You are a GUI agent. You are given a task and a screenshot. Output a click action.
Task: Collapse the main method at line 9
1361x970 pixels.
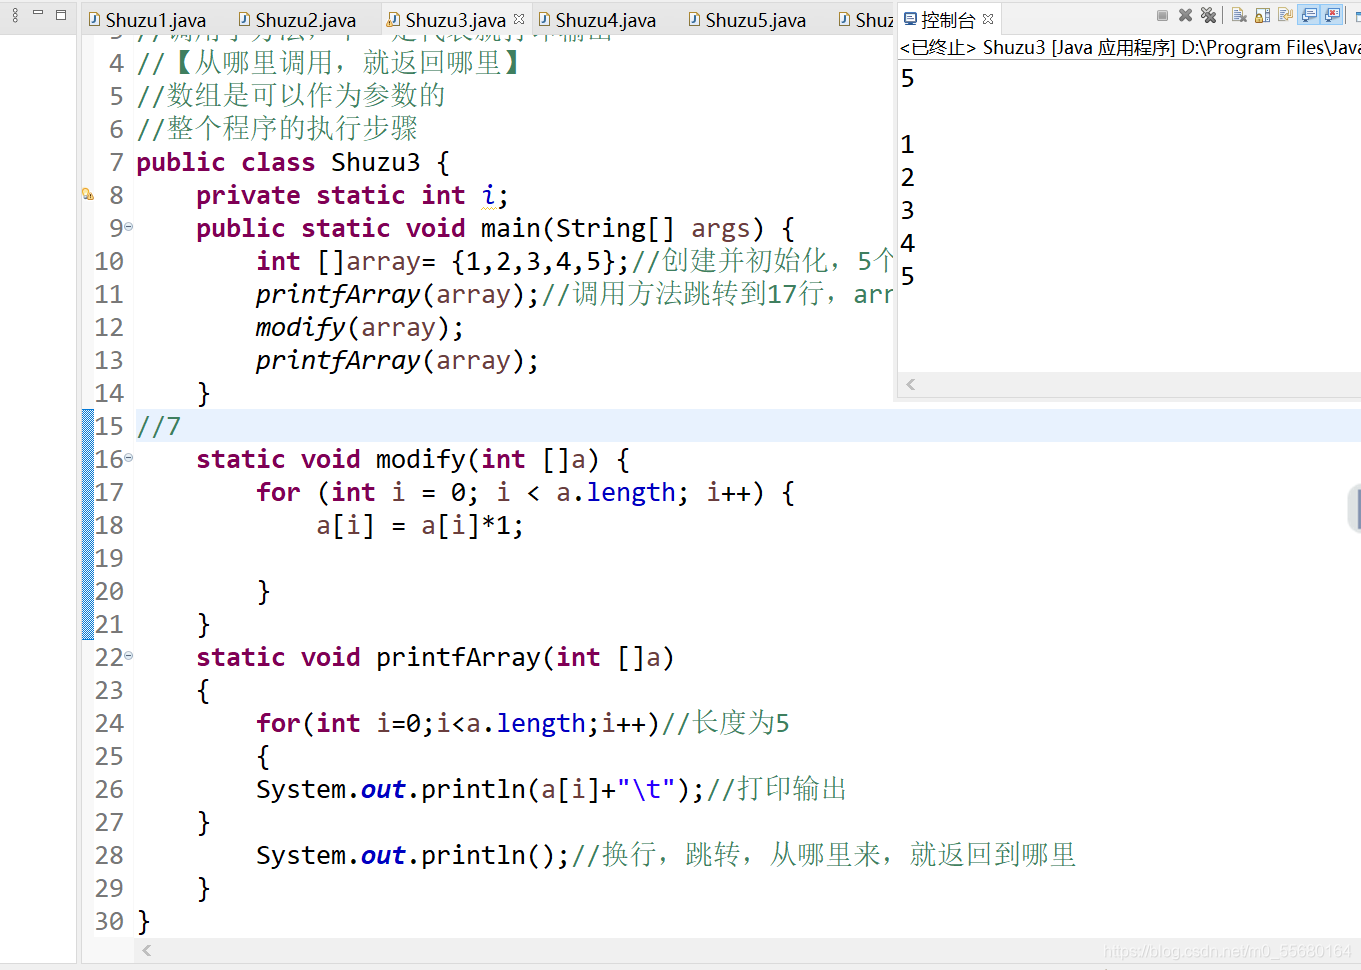click(x=129, y=228)
